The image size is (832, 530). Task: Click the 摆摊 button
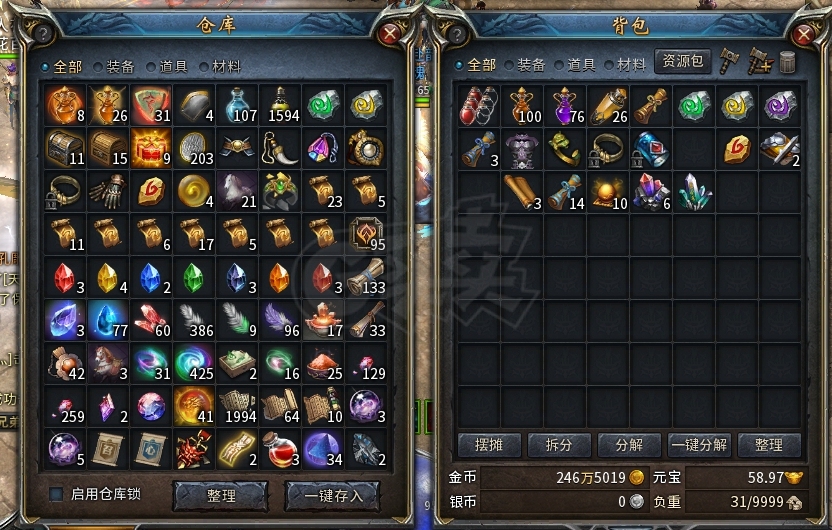[489, 445]
